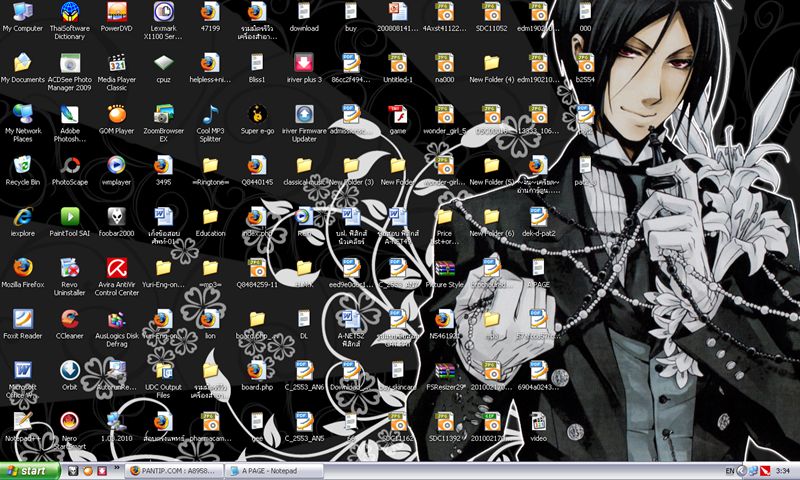Open the Picture Style archive icon

[x=445, y=268]
